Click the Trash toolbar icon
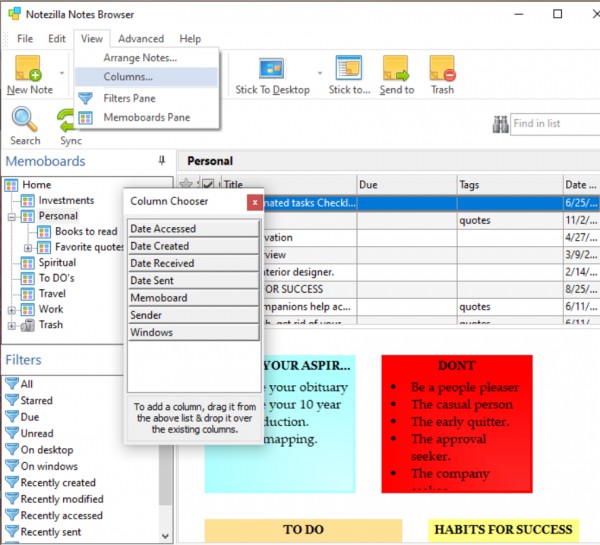Screen dimensions: 600x545 pos(443,68)
